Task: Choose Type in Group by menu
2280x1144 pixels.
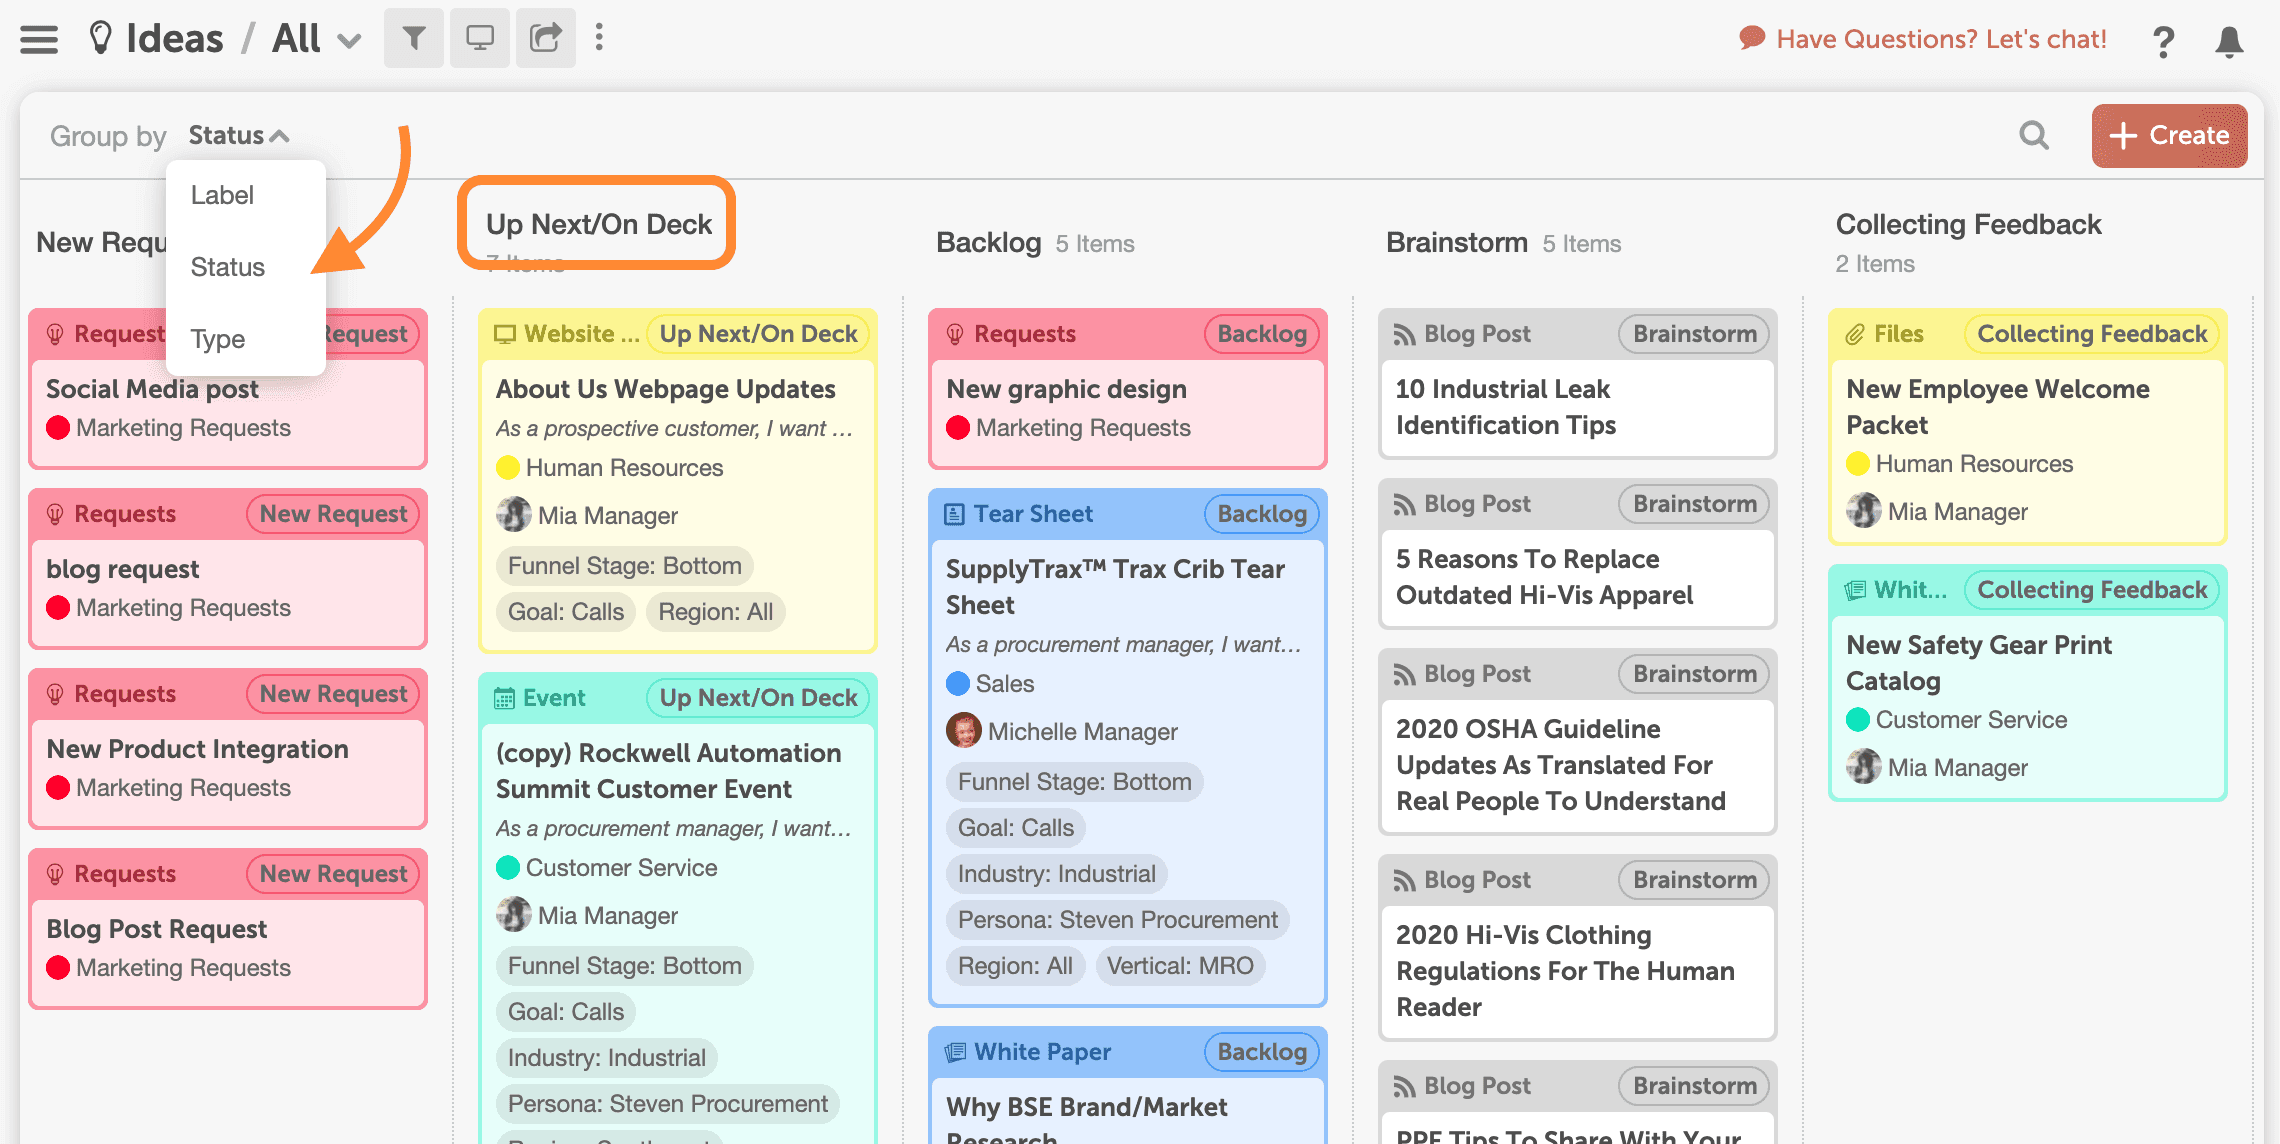Action: [218, 339]
